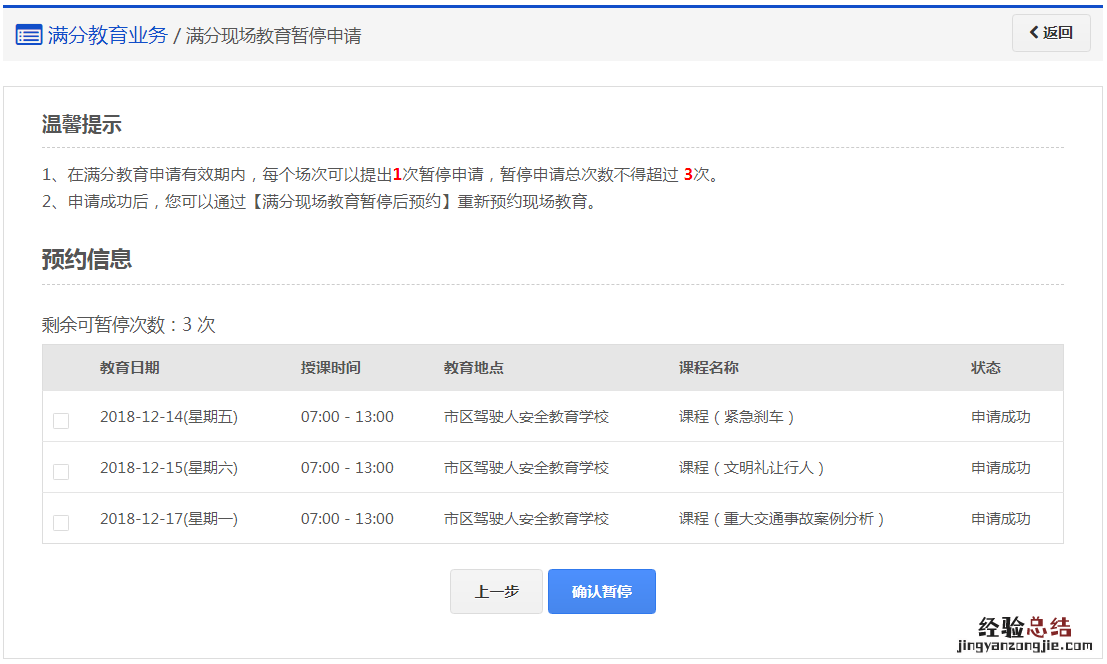Click the 课程名称 column header
Screen dimensions: 1107x664
[x=708, y=367]
